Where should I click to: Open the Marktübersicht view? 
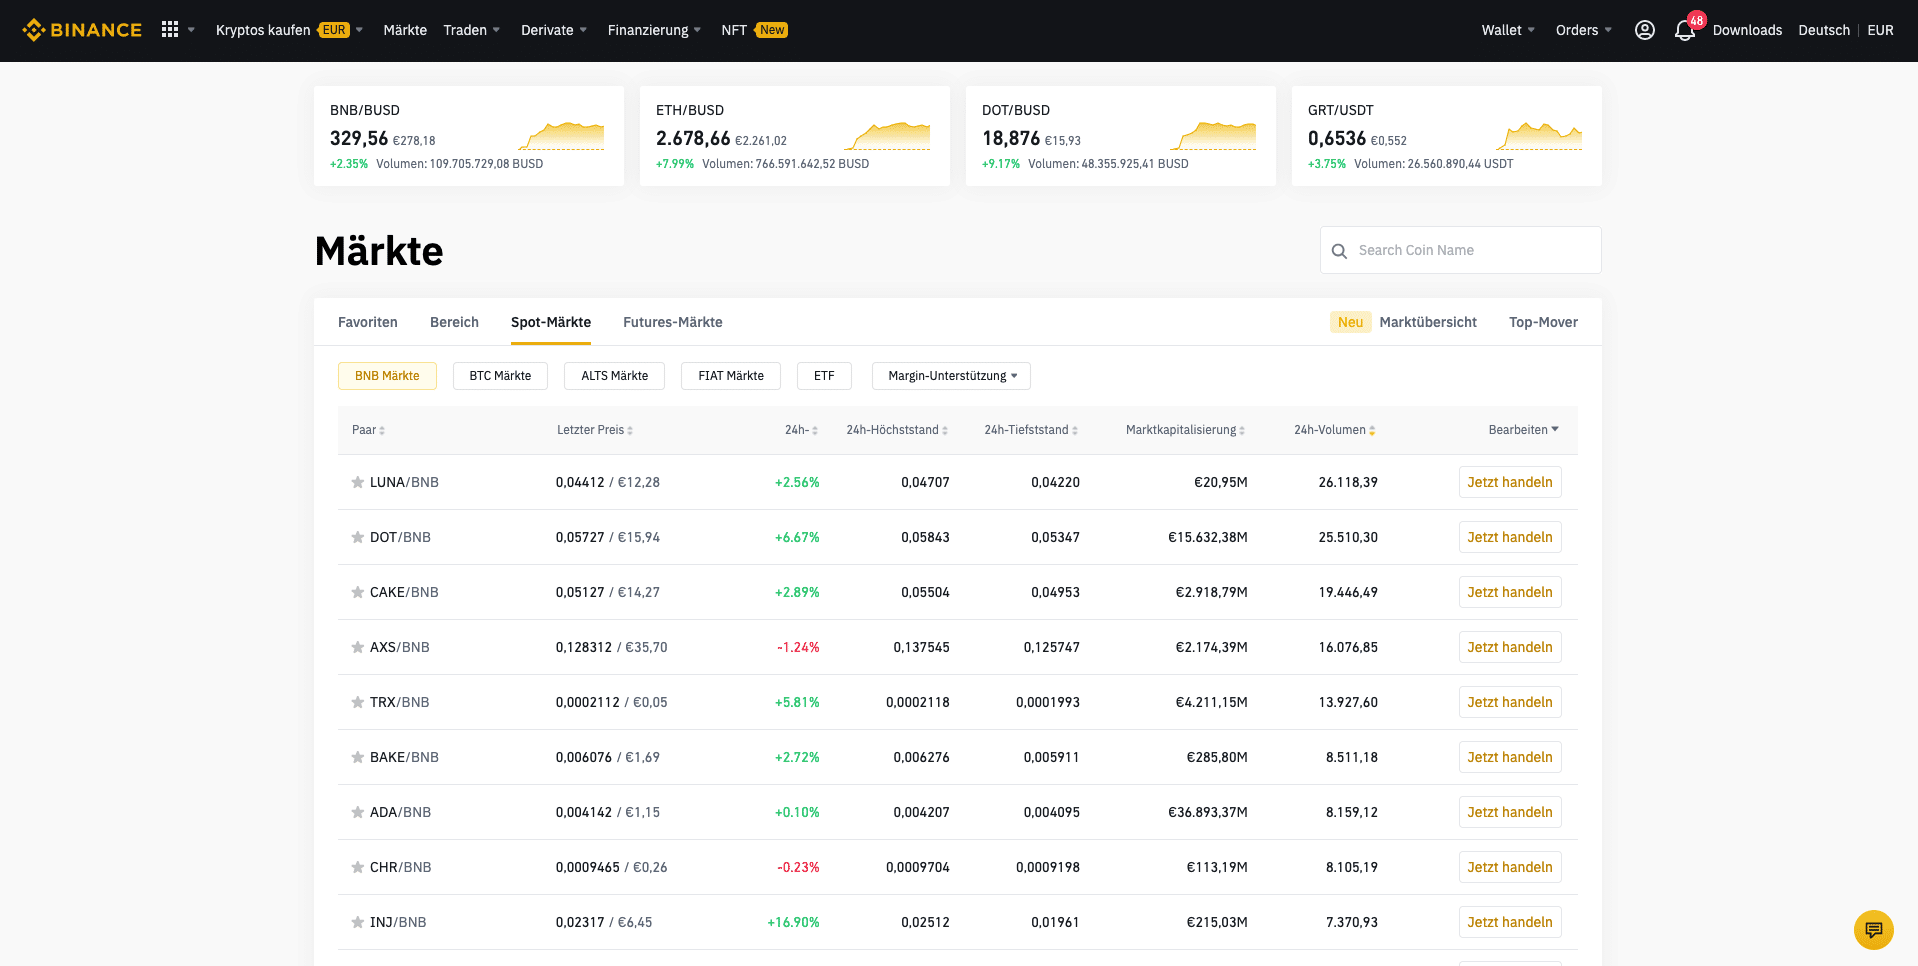(x=1428, y=322)
